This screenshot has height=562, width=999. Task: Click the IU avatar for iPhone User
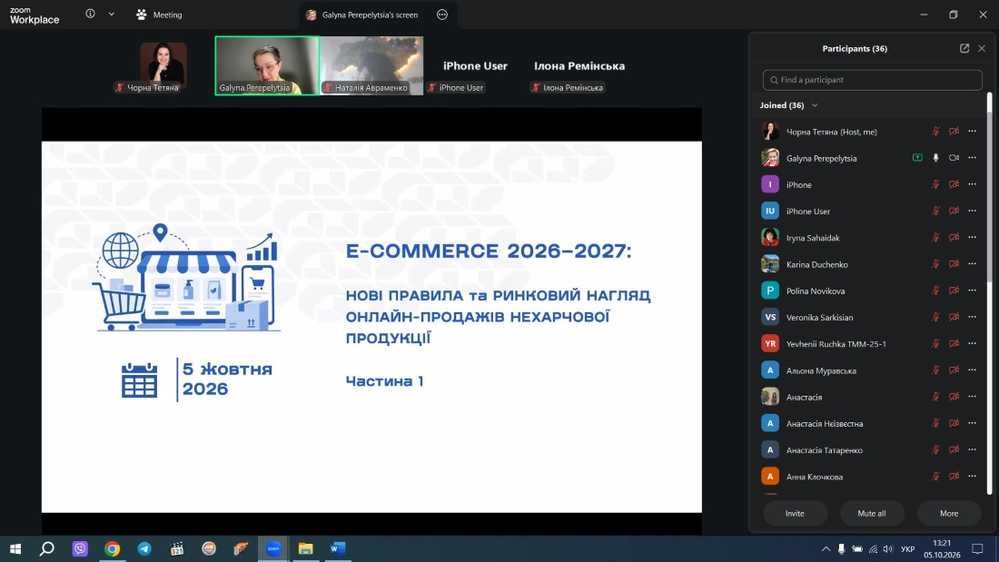pos(770,211)
